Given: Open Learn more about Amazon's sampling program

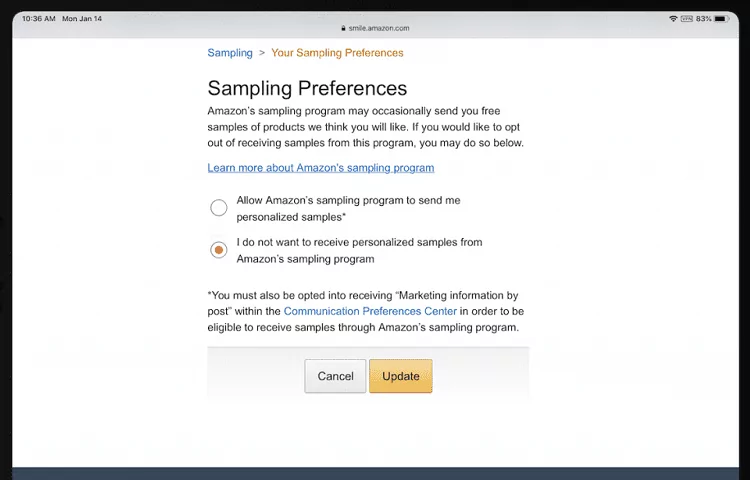Looking at the screenshot, I should click(x=321, y=168).
